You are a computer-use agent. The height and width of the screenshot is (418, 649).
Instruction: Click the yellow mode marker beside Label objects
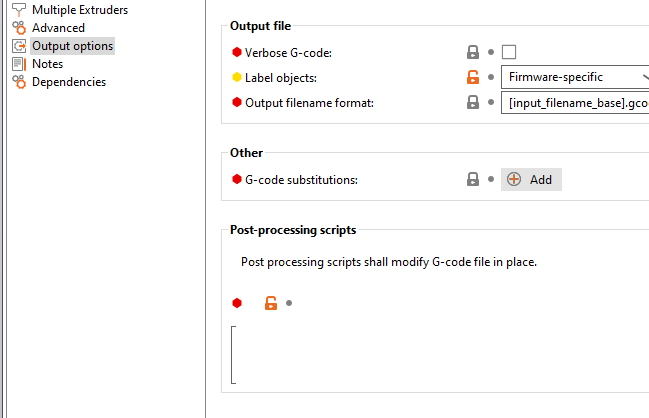(237, 77)
